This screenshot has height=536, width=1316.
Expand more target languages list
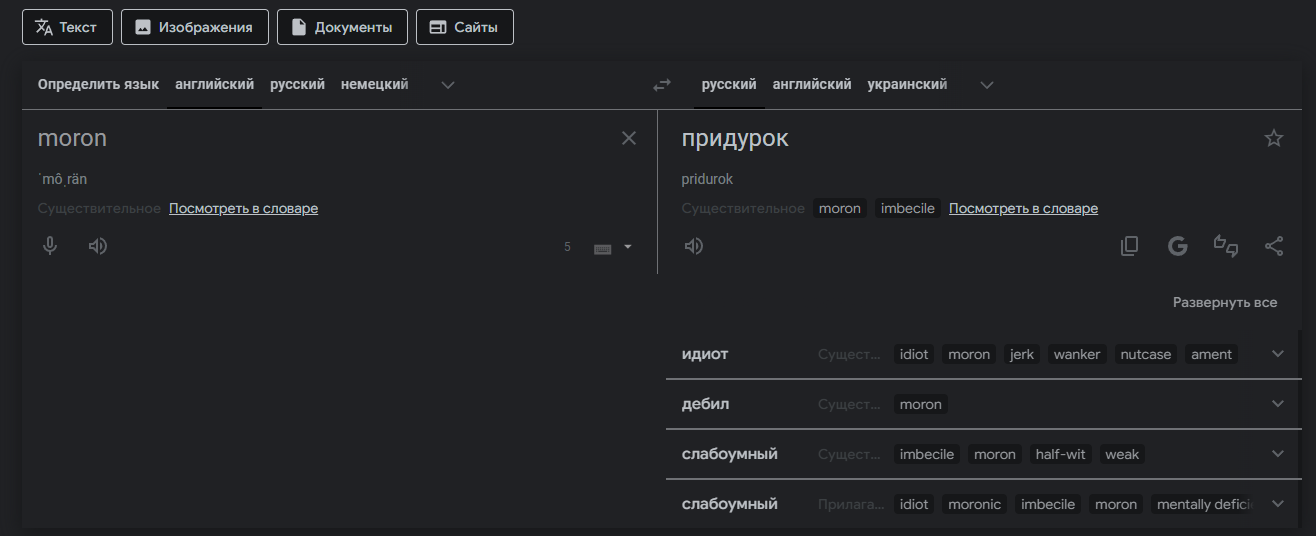point(987,85)
